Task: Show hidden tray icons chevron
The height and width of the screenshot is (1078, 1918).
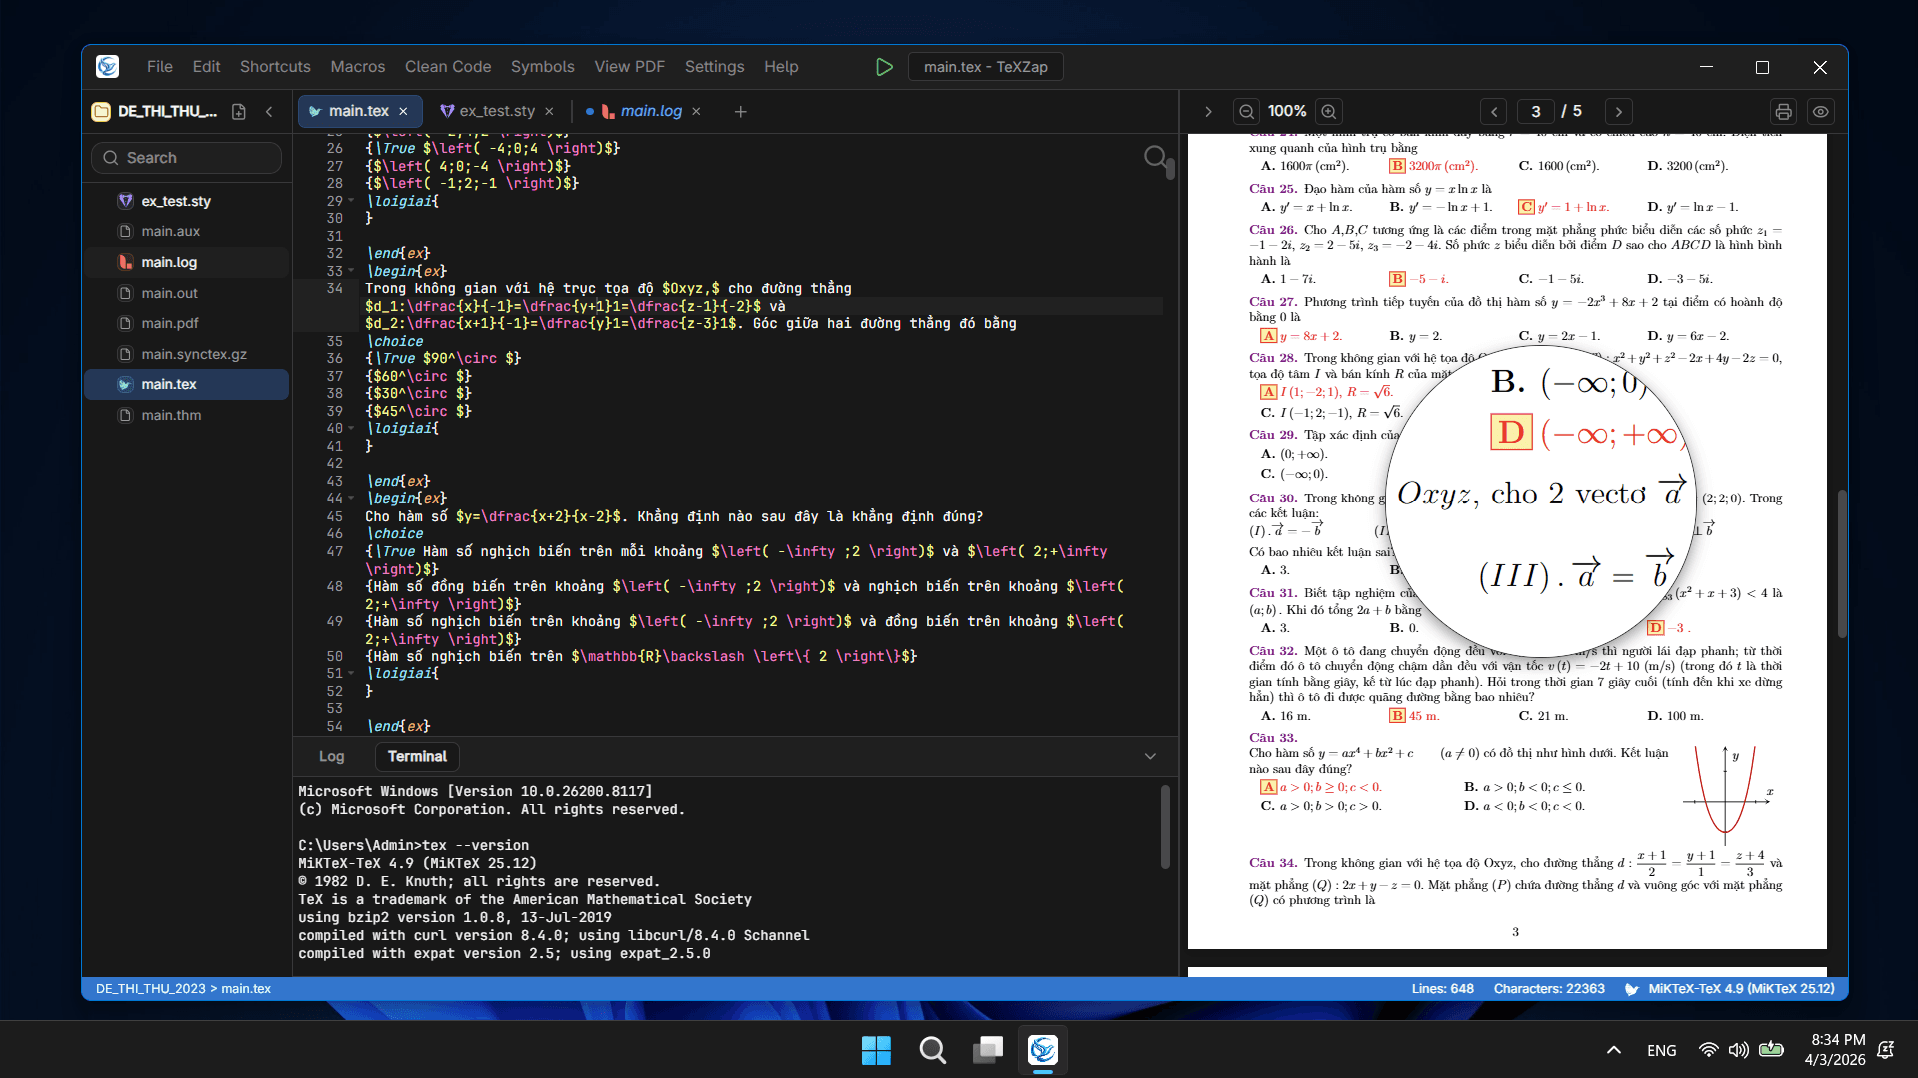Action: [x=1614, y=1050]
